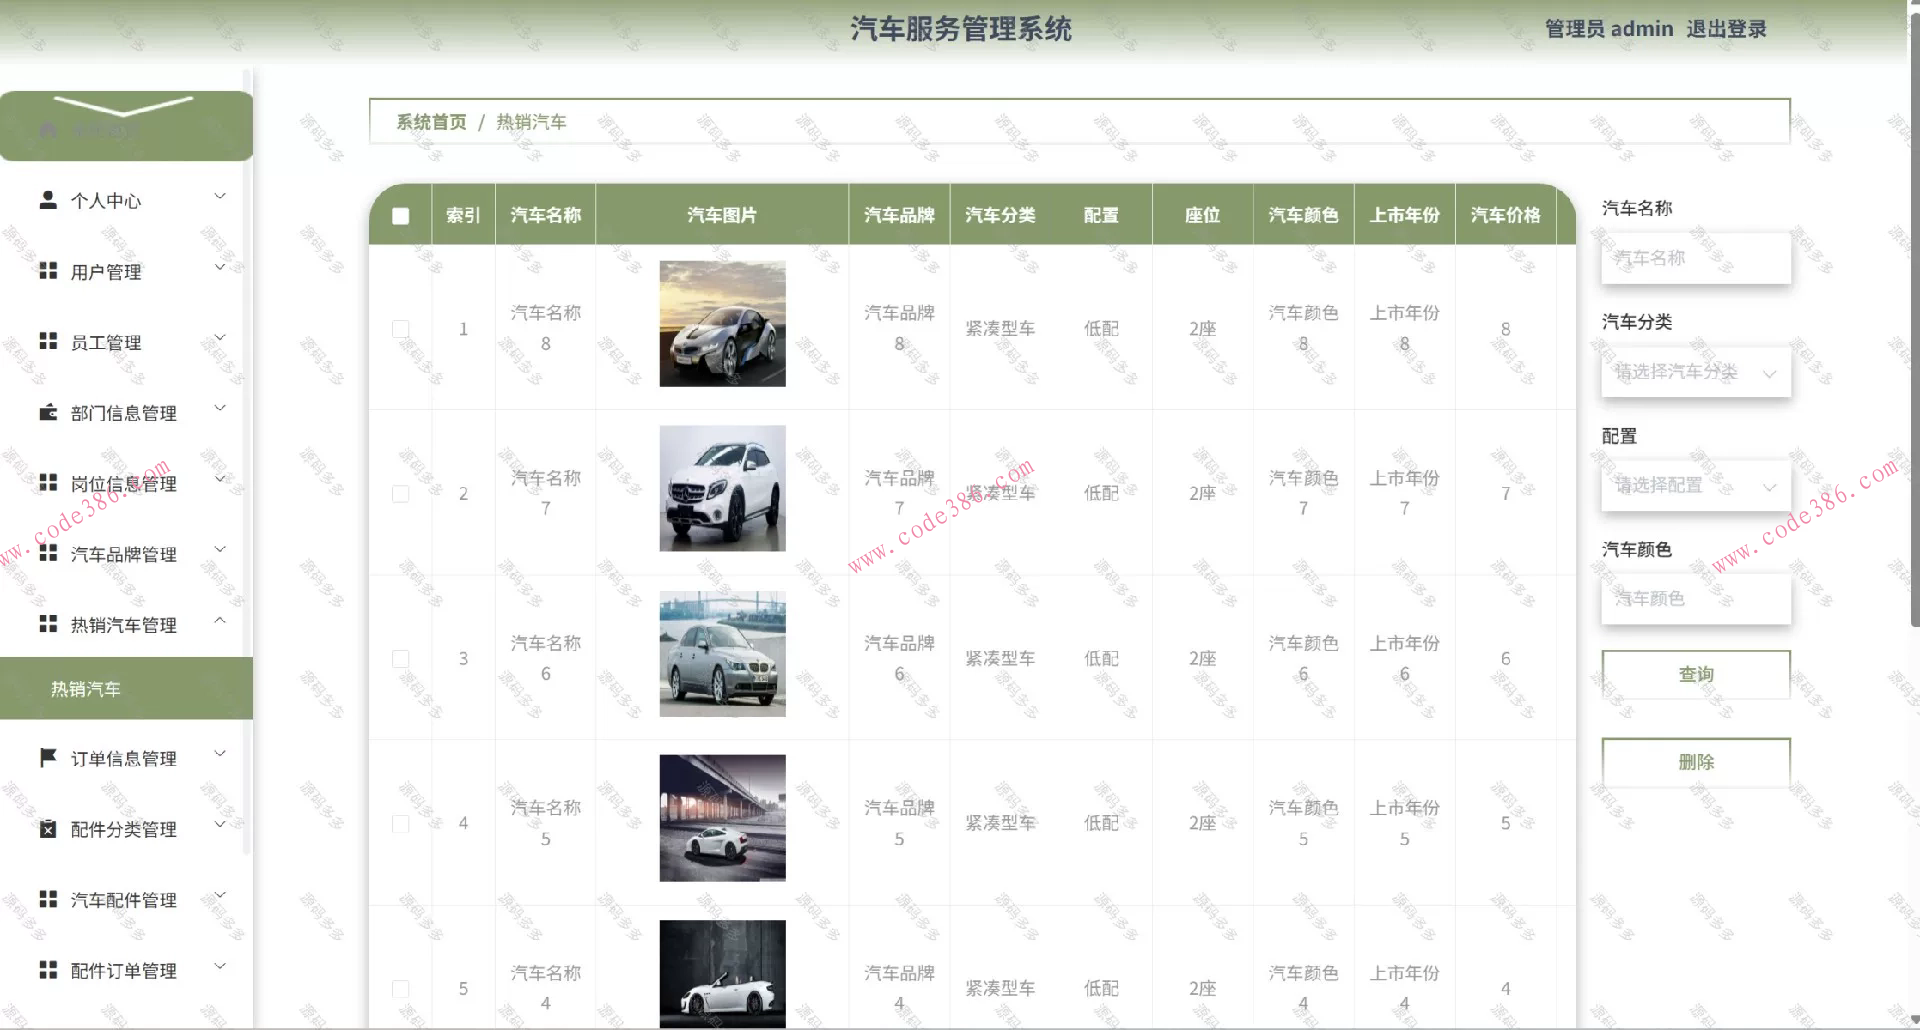The height and width of the screenshot is (1030, 1920).
Task: Open the 请选择配置 dropdown
Action: coord(1695,485)
